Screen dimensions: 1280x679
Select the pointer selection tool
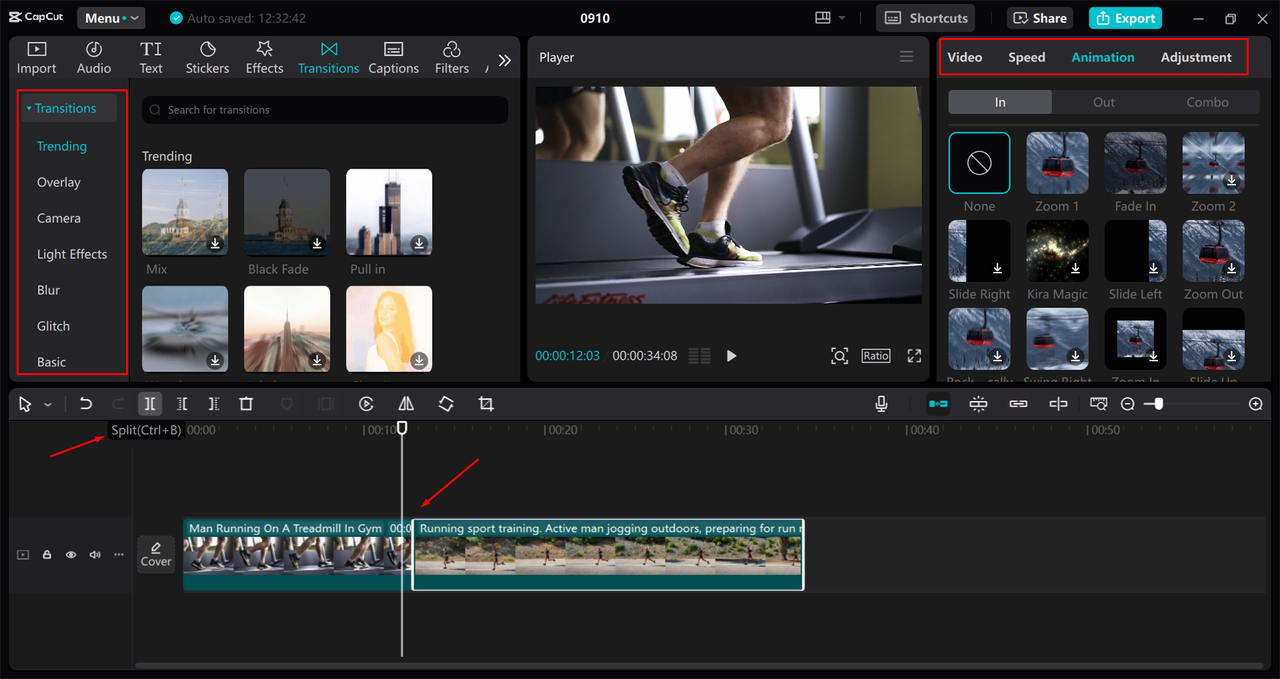point(26,404)
